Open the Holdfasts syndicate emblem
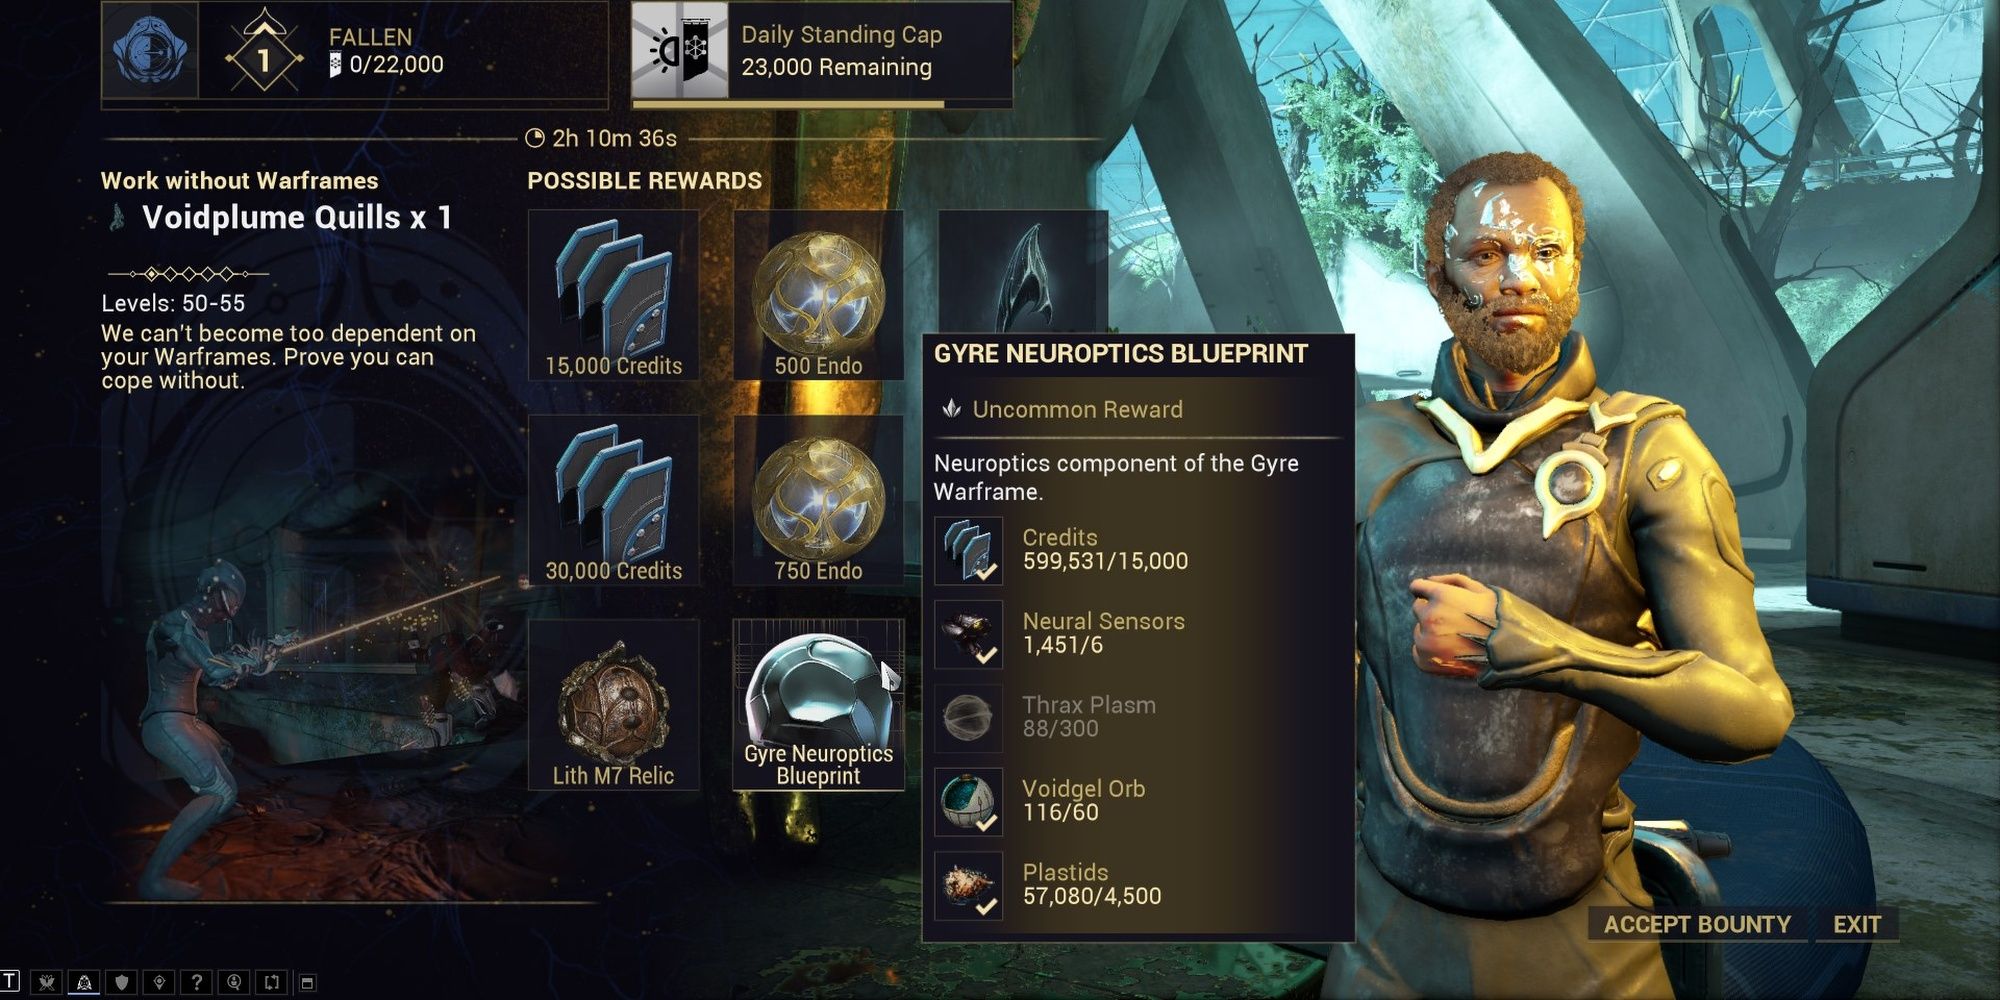 pyautogui.click(x=150, y=50)
